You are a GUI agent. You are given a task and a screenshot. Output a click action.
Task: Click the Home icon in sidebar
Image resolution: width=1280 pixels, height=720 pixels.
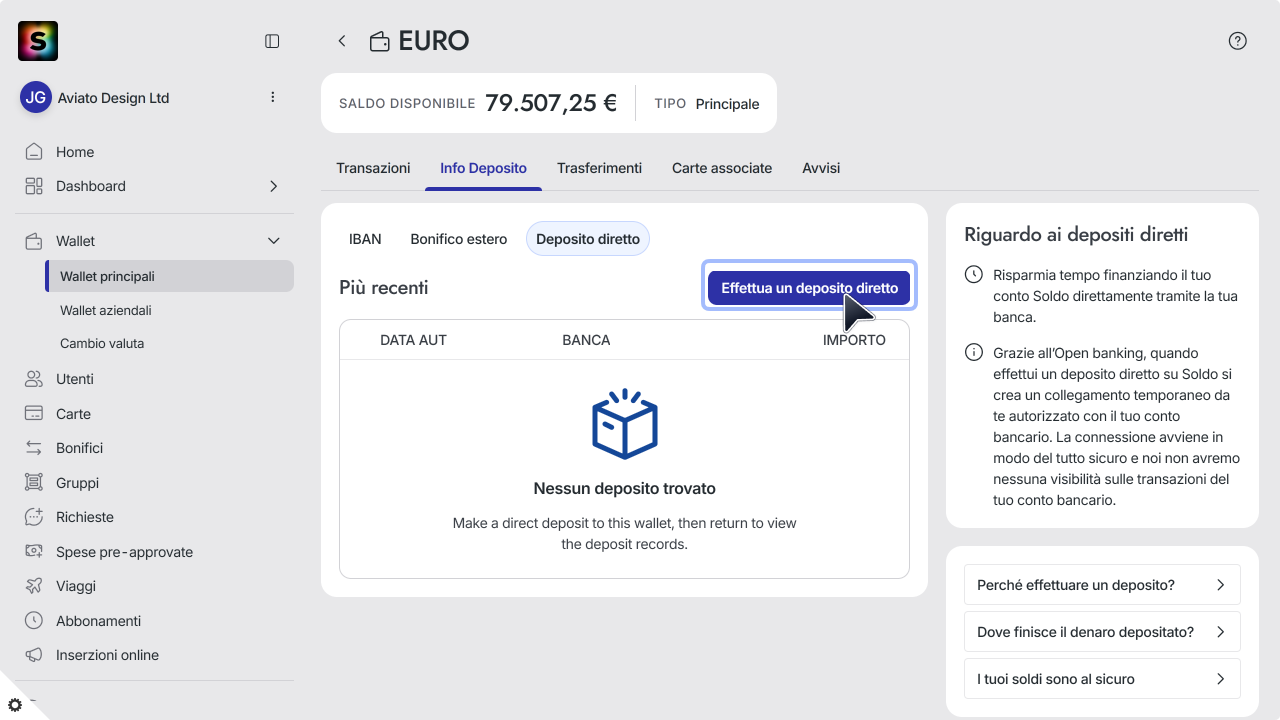[34, 152]
